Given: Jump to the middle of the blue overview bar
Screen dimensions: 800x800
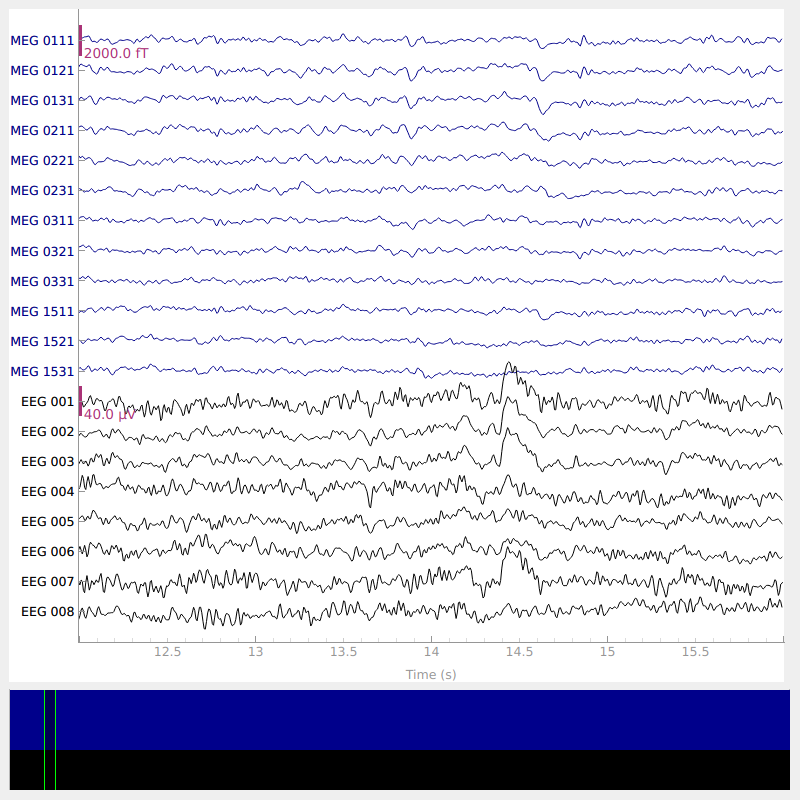Looking at the screenshot, I should [400, 719].
